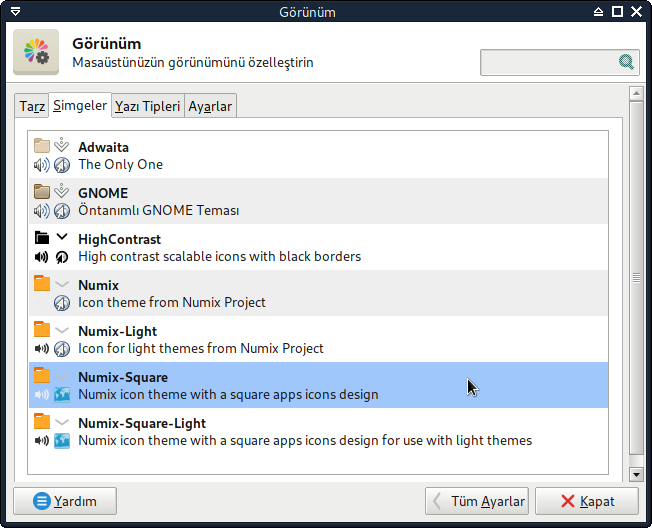This screenshot has height=528, width=652.
Task: Select the Numix-Square theme name
Action: point(123,377)
